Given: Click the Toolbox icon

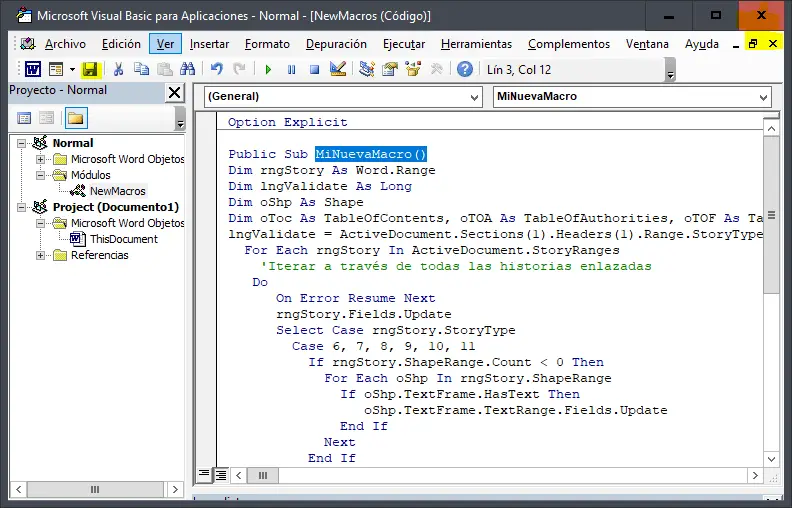Looking at the screenshot, I should pyautogui.click(x=436, y=69).
